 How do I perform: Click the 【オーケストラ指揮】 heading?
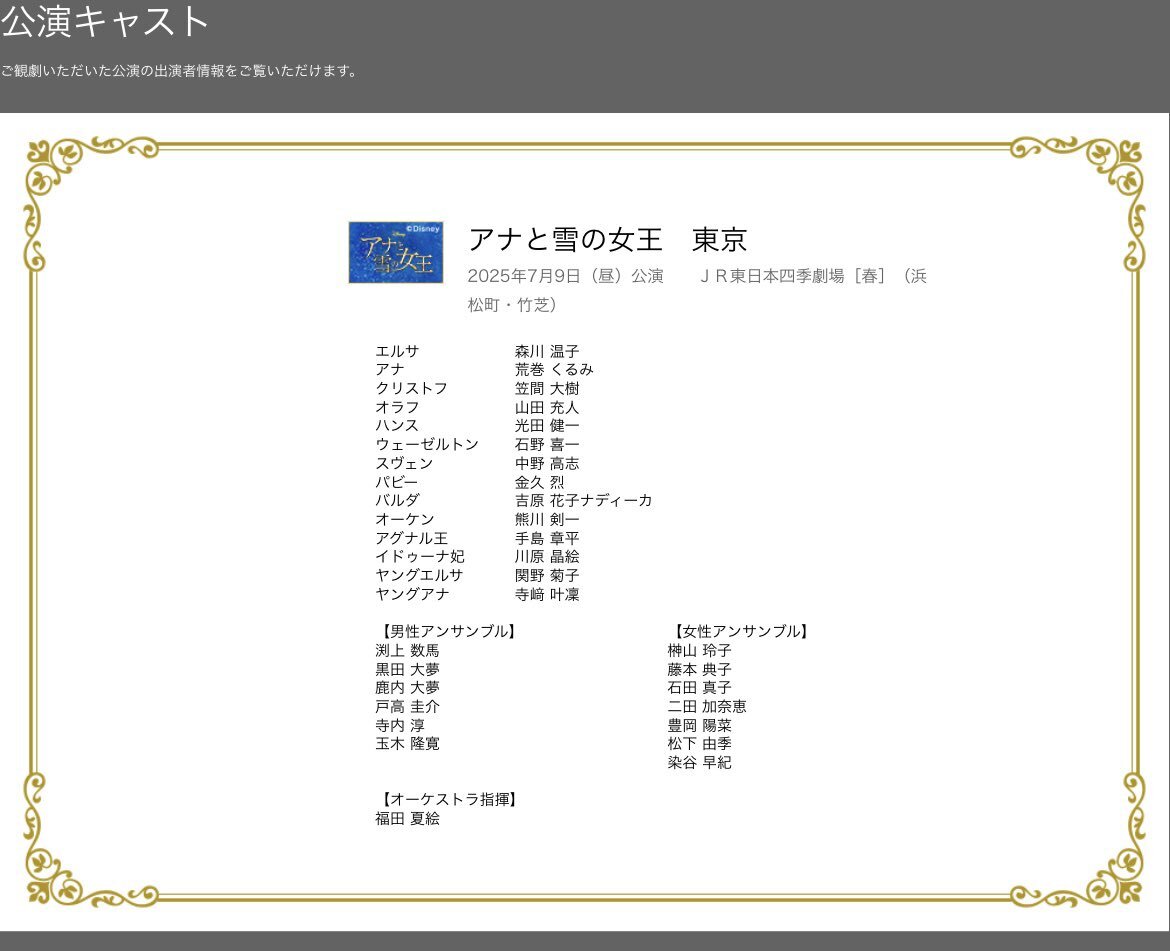click(x=448, y=800)
